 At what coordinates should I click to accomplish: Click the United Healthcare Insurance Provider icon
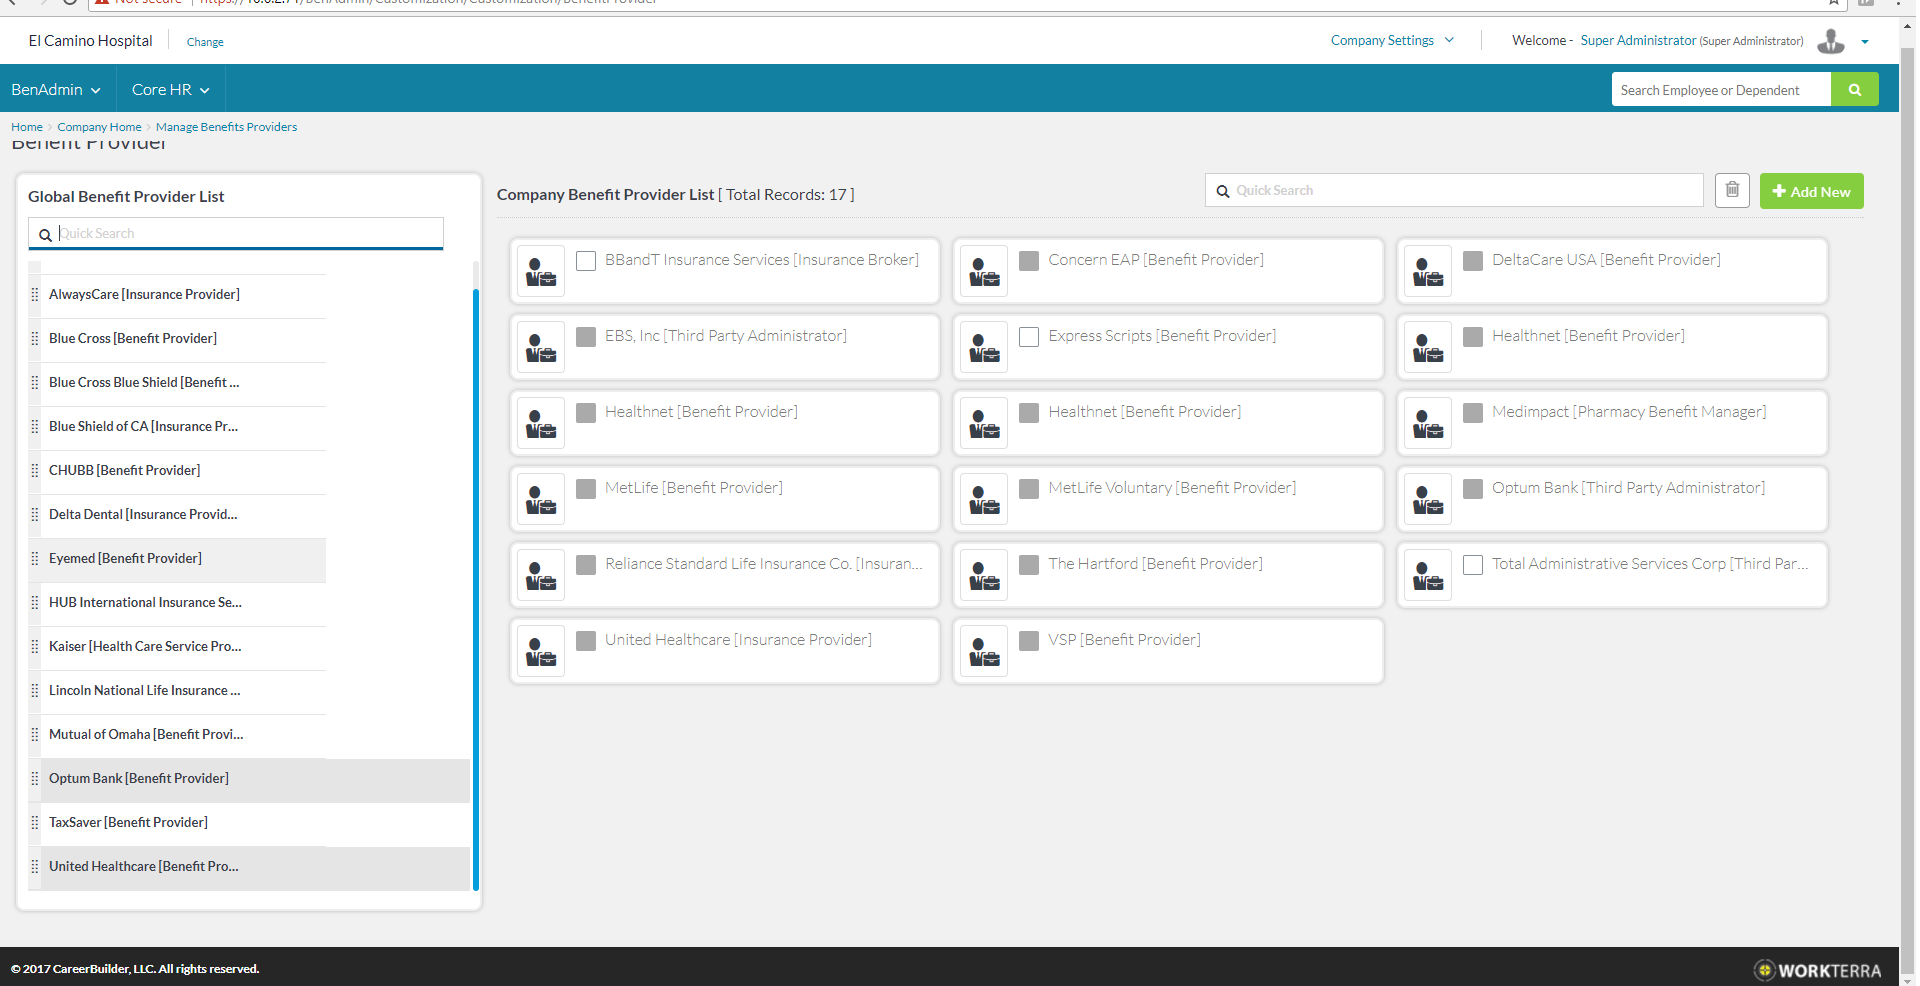pos(541,652)
